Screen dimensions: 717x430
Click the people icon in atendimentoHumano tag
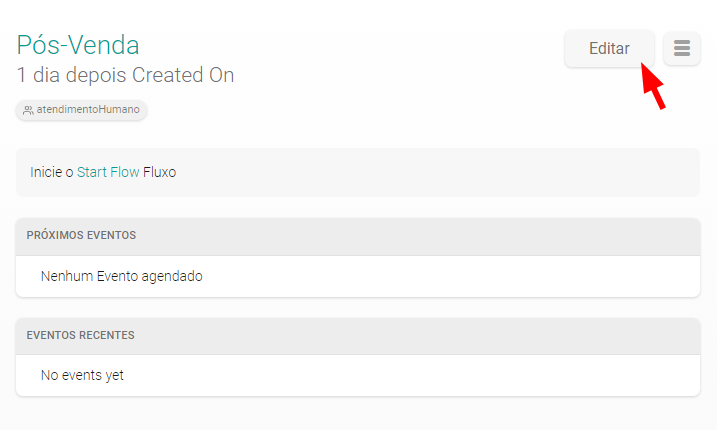coord(28,110)
